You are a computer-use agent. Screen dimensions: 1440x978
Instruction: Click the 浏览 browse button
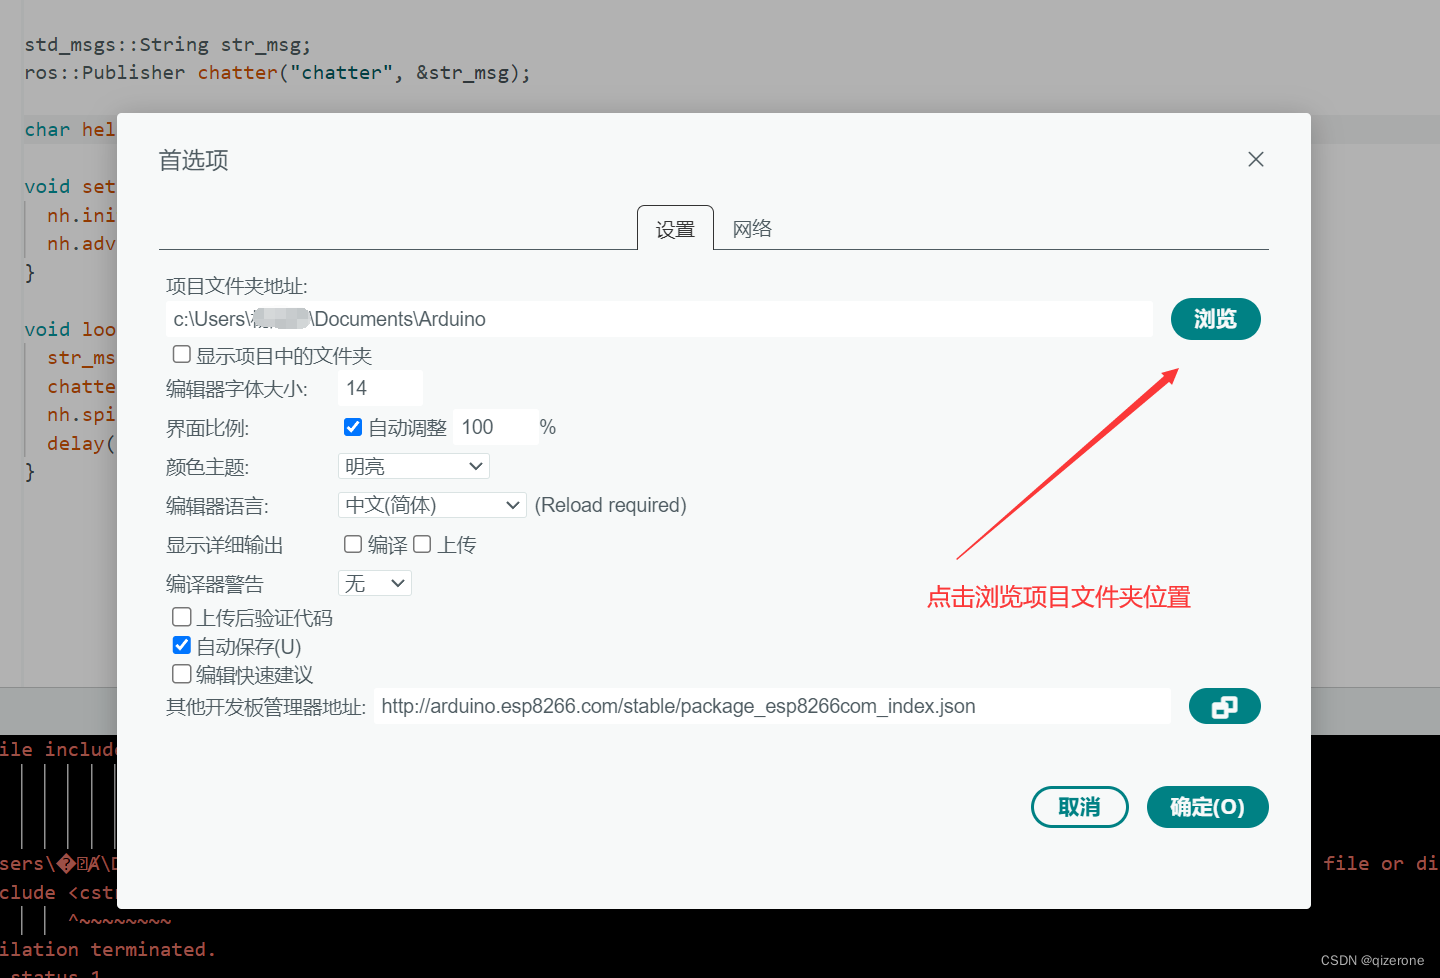1215,319
